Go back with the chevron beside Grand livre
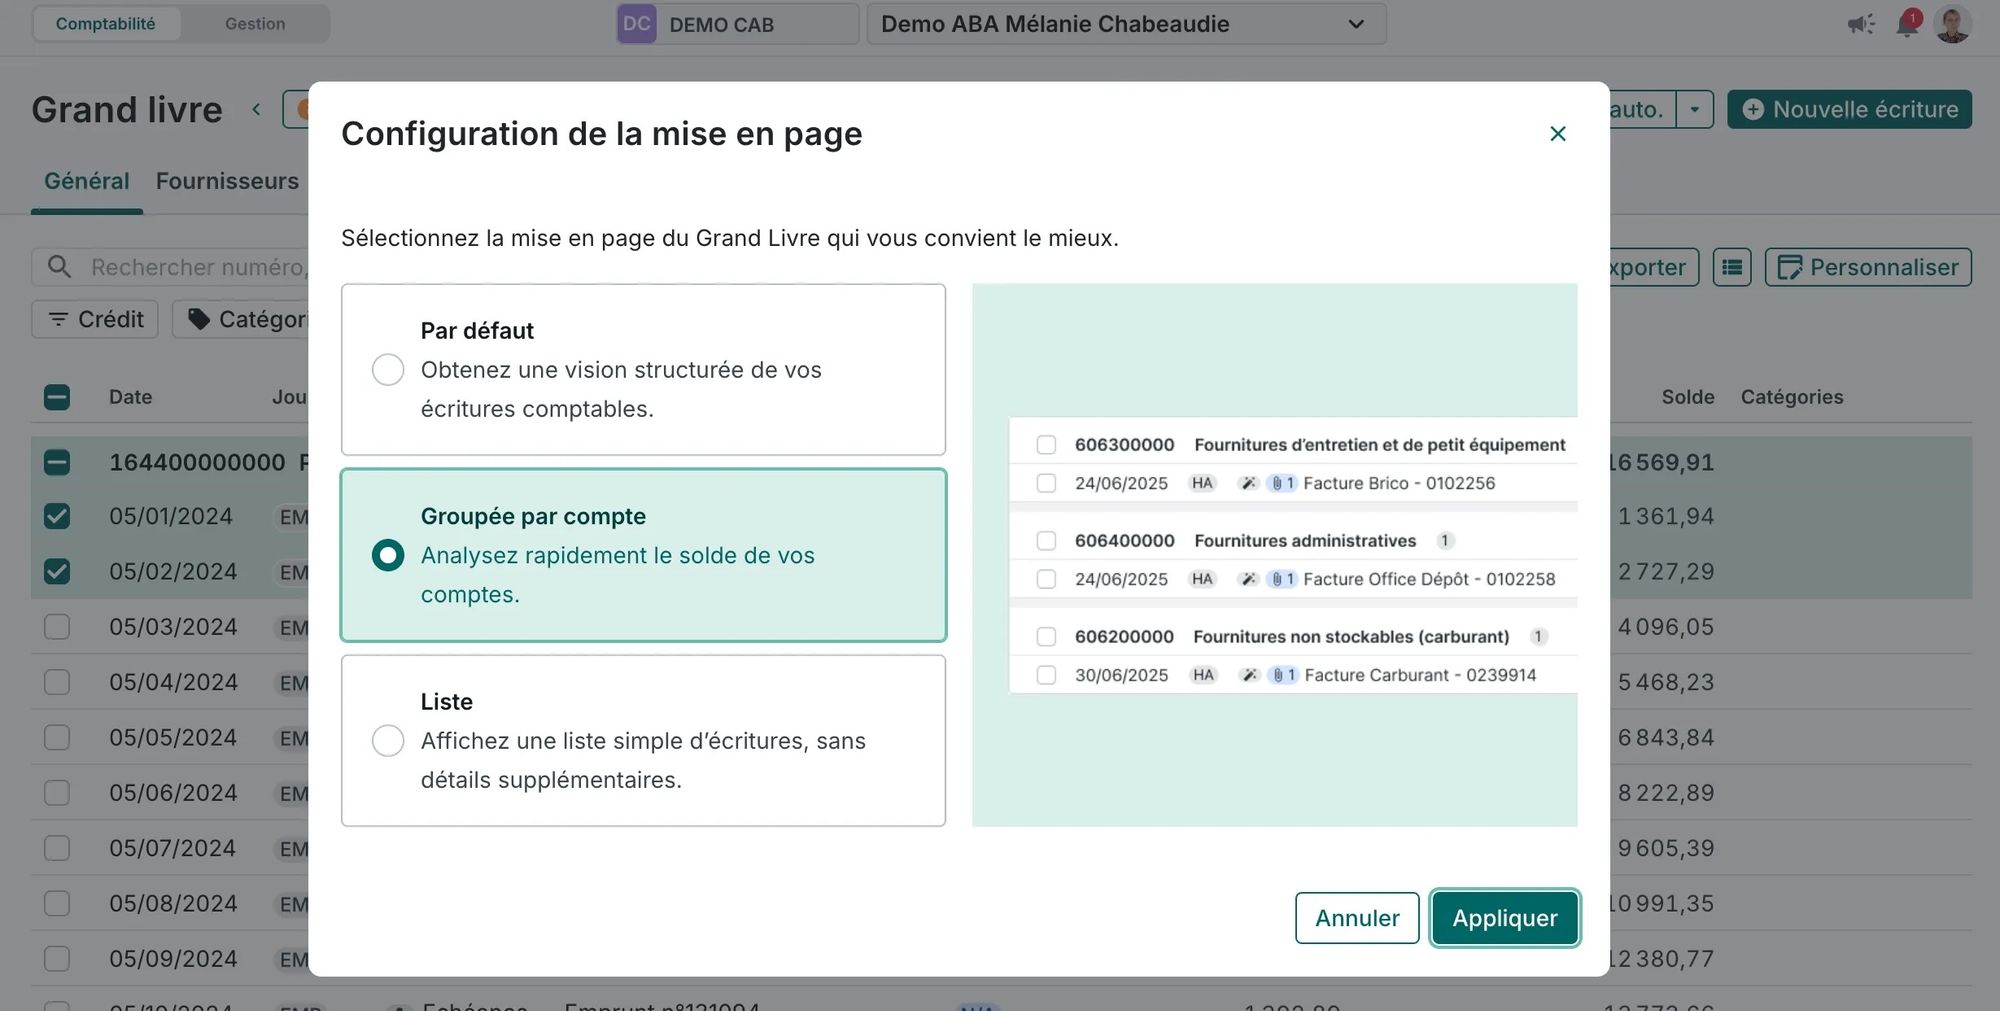2000x1011 pixels. point(256,110)
